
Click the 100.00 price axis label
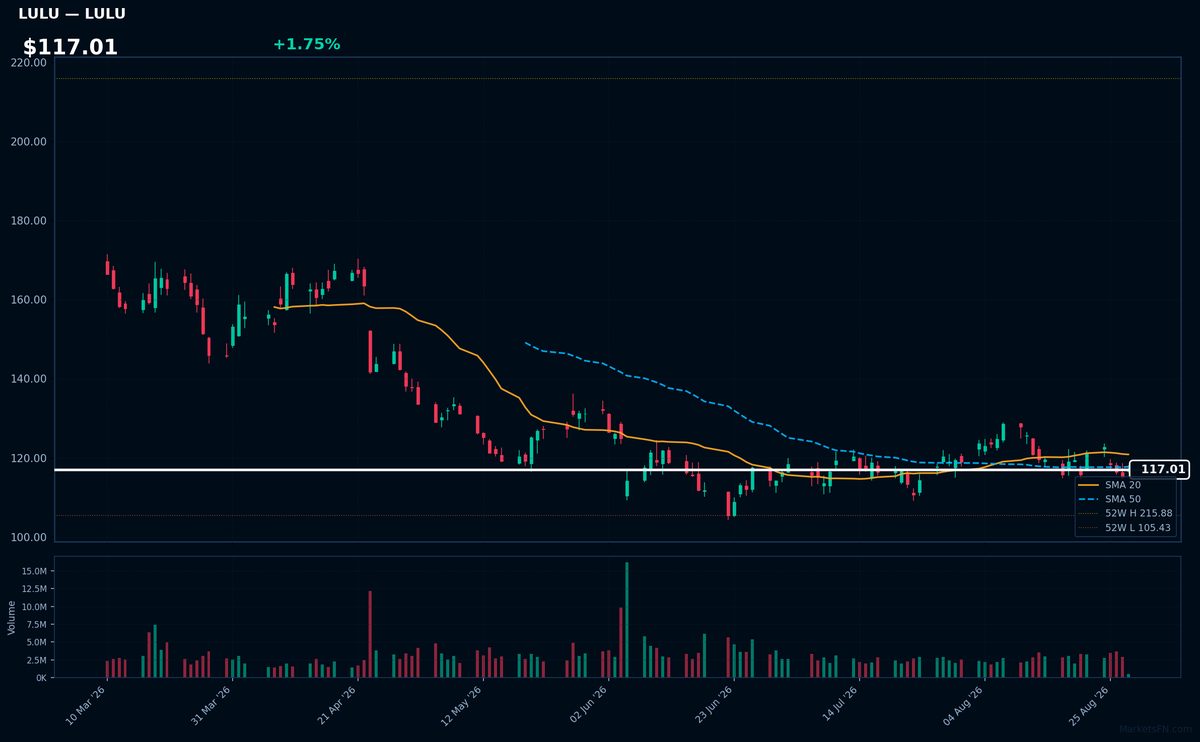[29, 538]
